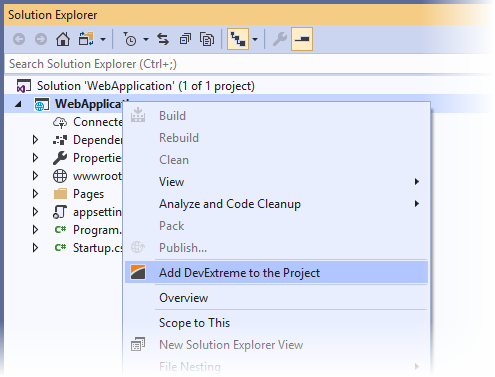Click the Forward navigation arrow in toolbar
Screen dimensions: 495x377
pyautogui.click(x=41, y=39)
